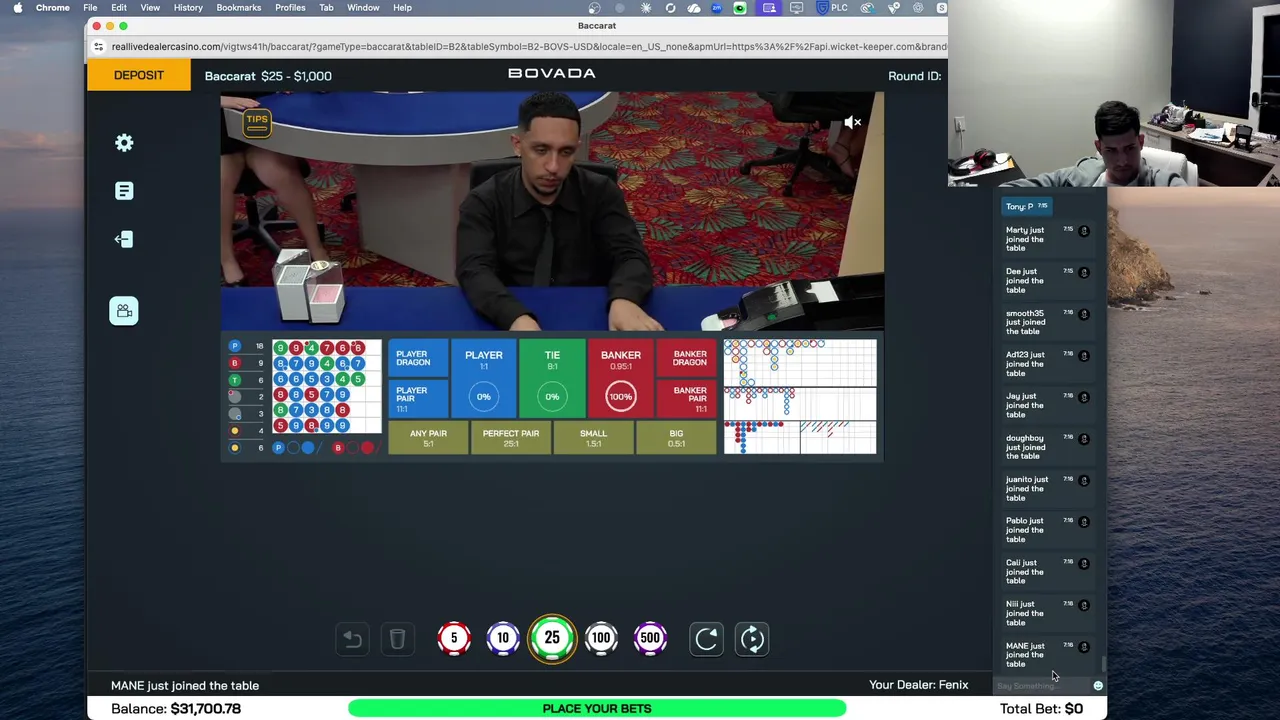The image size is (1280, 720).
Task: Bet on BANKER DRAGON
Action: pyautogui.click(x=687, y=359)
